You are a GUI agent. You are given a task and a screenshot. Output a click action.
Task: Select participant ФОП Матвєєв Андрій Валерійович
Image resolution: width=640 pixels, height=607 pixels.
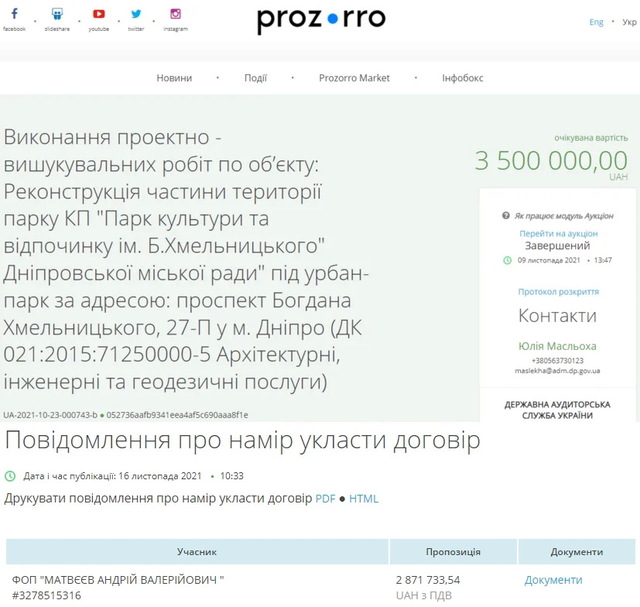click(x=118, y=580)
